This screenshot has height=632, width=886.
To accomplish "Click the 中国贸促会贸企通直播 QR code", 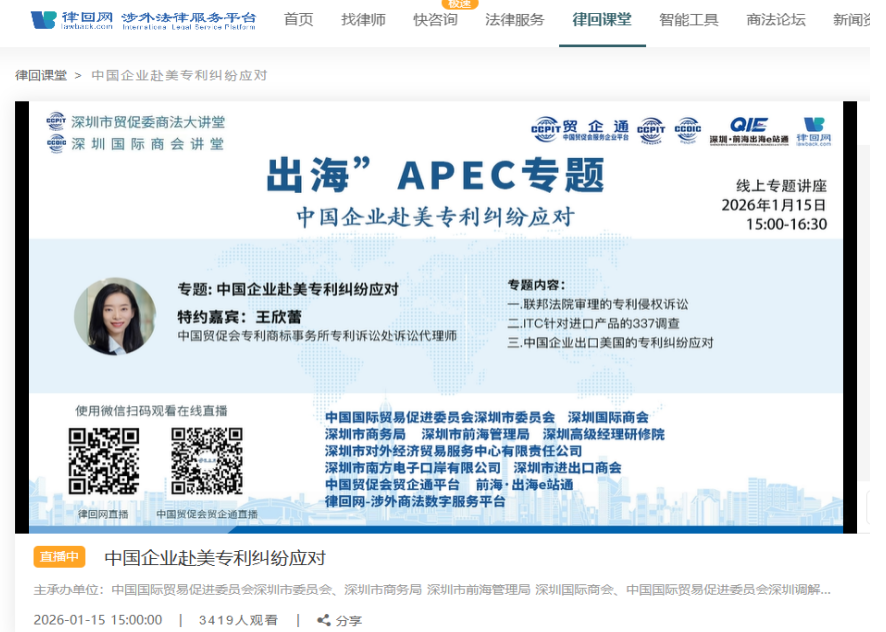I will coord(207,461).
